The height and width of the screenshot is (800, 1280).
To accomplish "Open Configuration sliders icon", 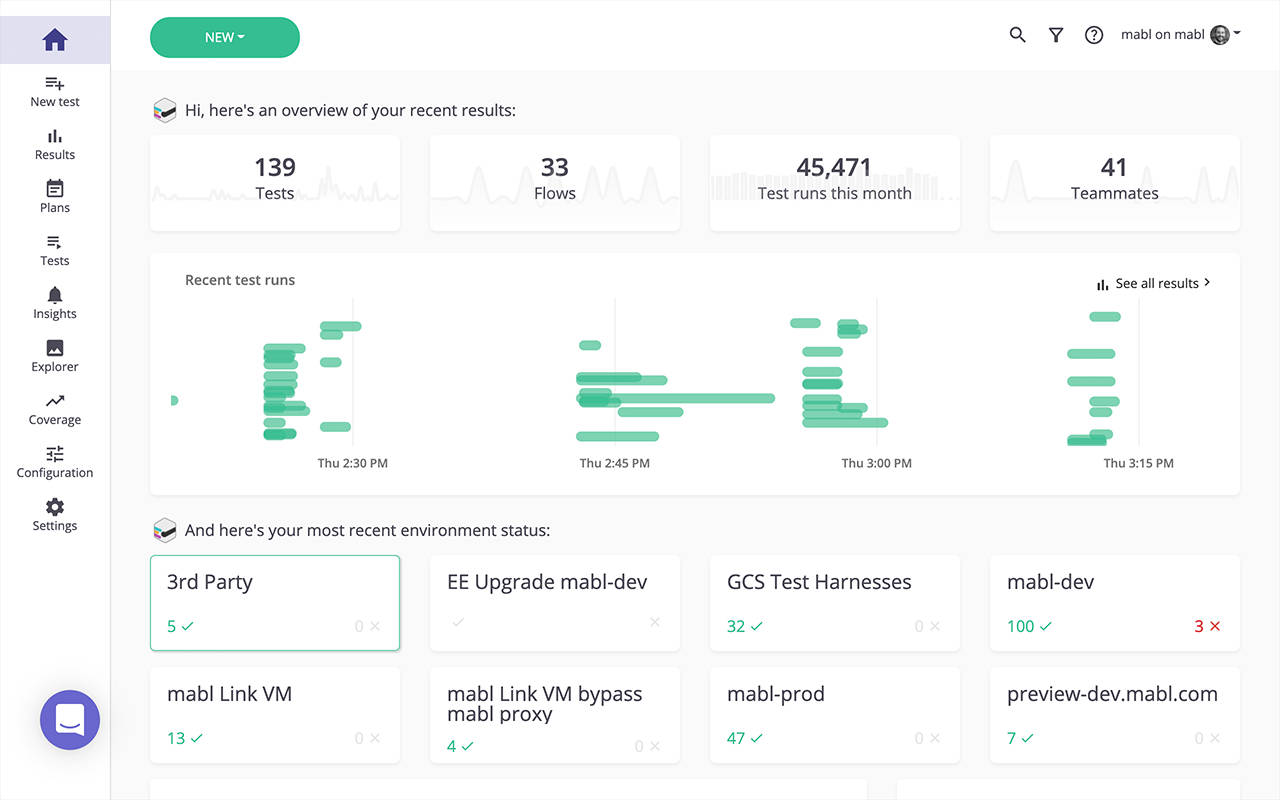I will pos(55,454).
